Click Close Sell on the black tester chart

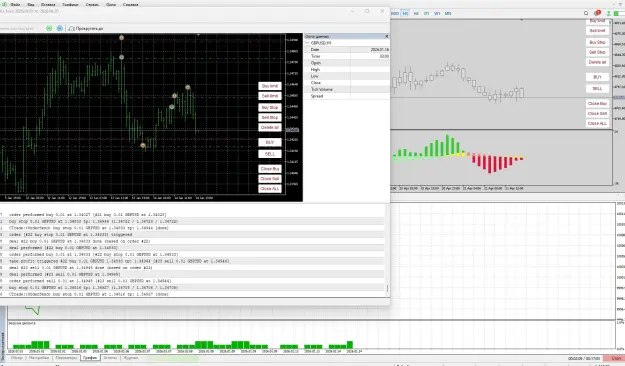point(270,179)
